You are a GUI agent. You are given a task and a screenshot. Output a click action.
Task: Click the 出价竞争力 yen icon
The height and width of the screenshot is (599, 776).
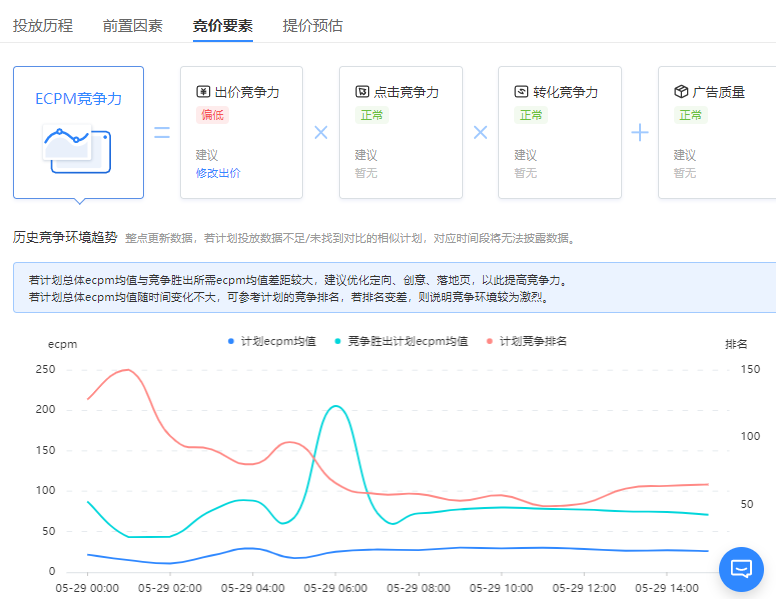point(203,92)
